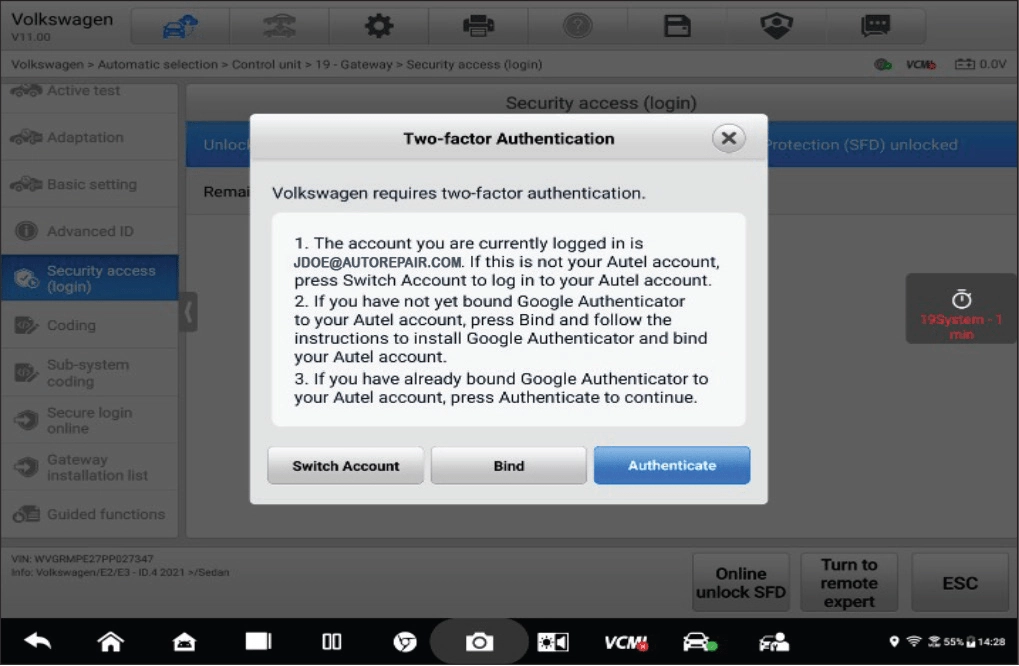Tap the location status icon
The width and height of the screenshot is (1019, 666).
[x=894, y=641]
